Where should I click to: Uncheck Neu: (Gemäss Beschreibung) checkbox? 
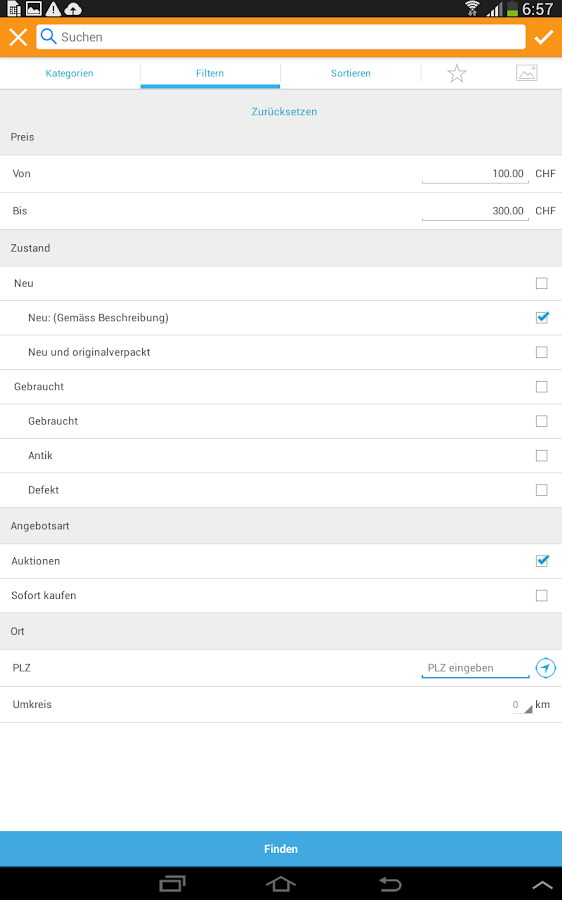tap(542, 317)
